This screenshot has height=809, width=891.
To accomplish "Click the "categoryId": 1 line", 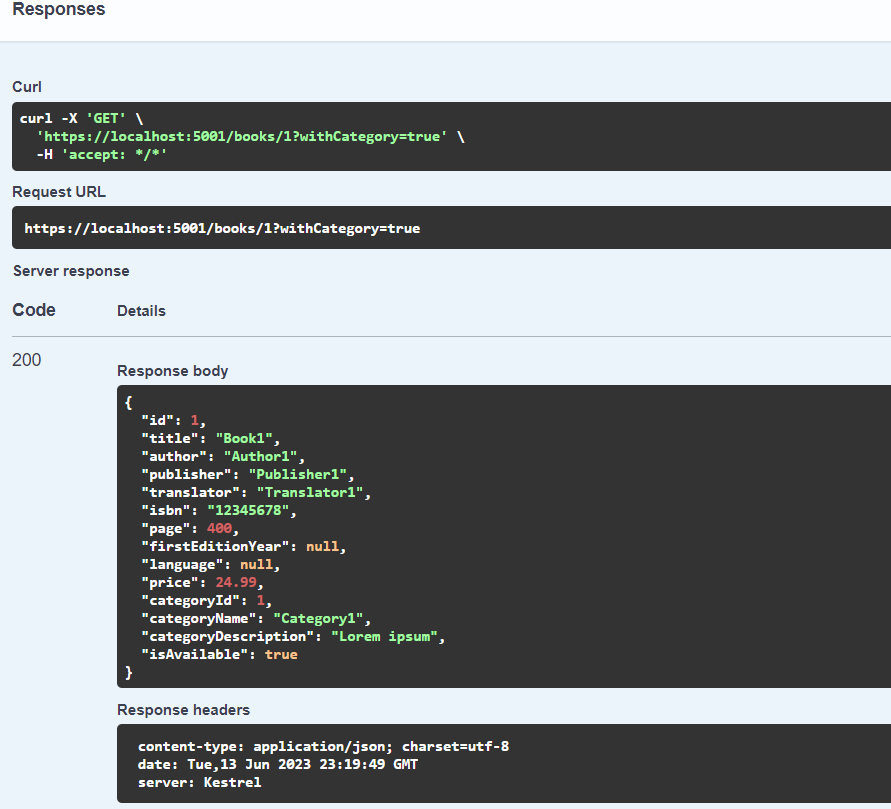I will pos(206,601).
